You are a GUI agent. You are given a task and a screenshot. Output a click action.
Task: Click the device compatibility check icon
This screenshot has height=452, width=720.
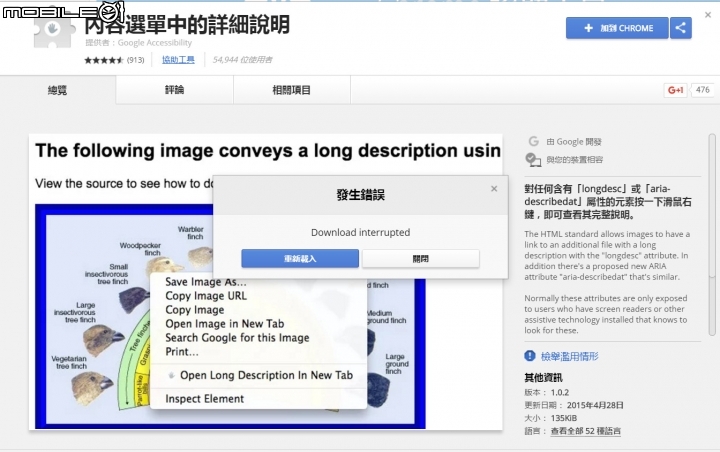click(x=533, y=160)
